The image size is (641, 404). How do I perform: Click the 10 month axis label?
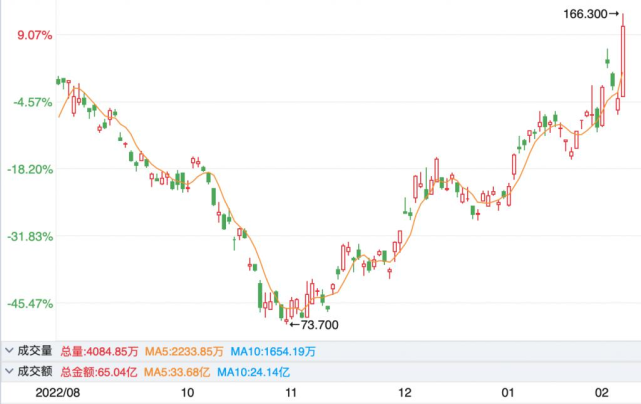[188, 392]
